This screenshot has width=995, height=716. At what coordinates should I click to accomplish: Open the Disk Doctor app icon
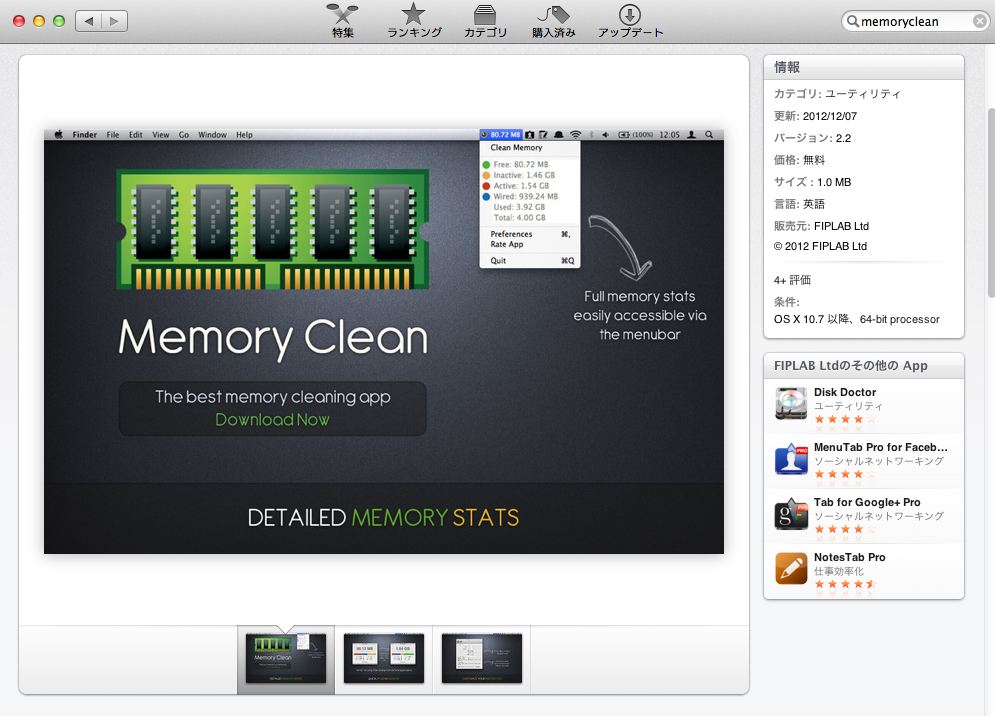coord(791,404)
